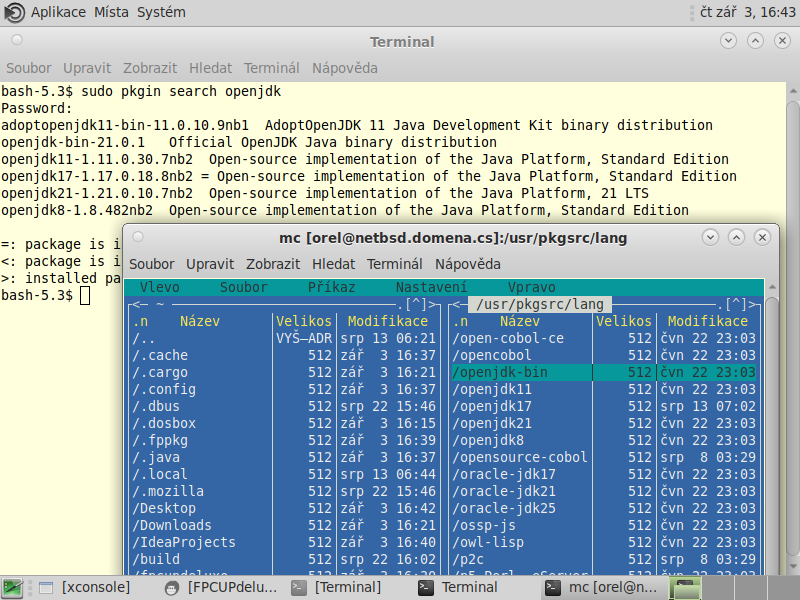
Task: Sort left panel by Název column
Action: (x=199, y=321)
